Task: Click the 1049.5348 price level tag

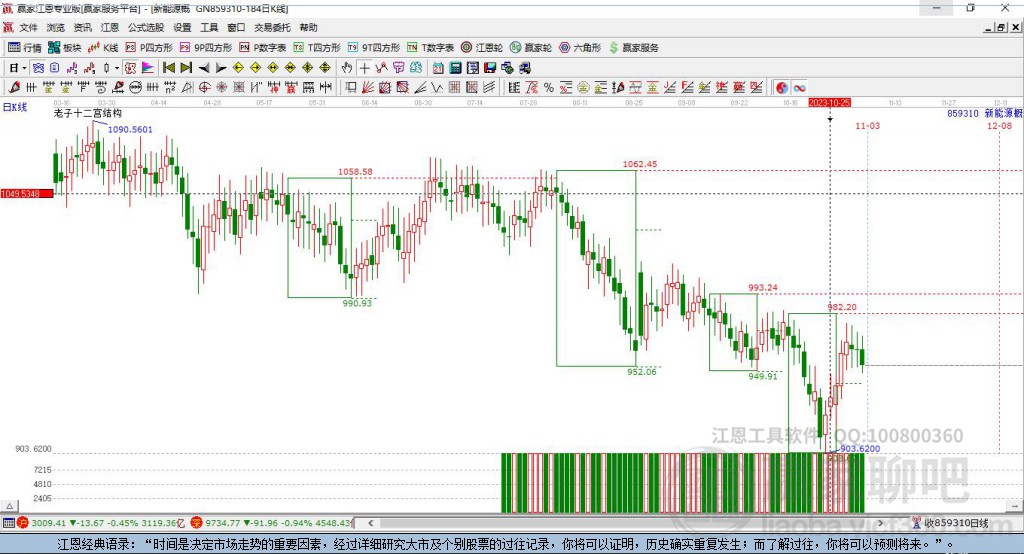Action: (x=27, y=194)
